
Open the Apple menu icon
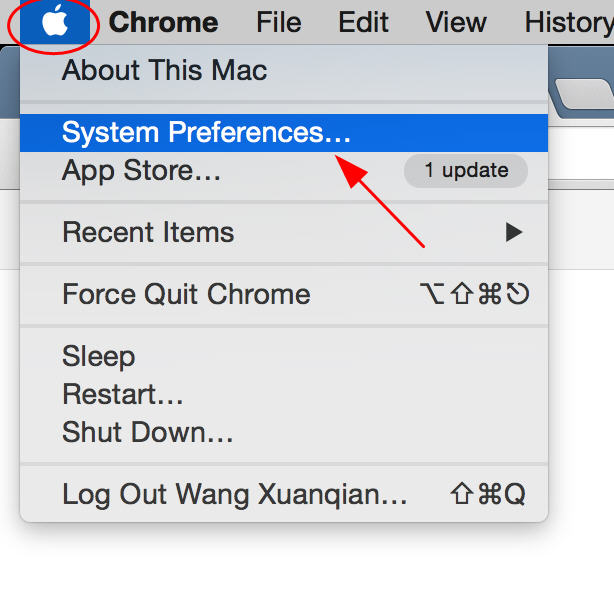tap(55, 22)
